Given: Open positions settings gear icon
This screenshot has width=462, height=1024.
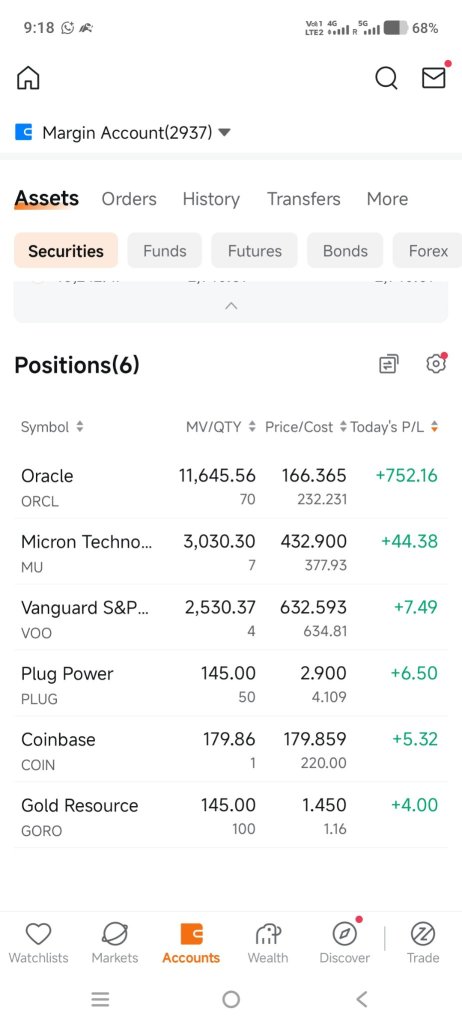Looking at the screenshot, I should (x=436, y=364).
